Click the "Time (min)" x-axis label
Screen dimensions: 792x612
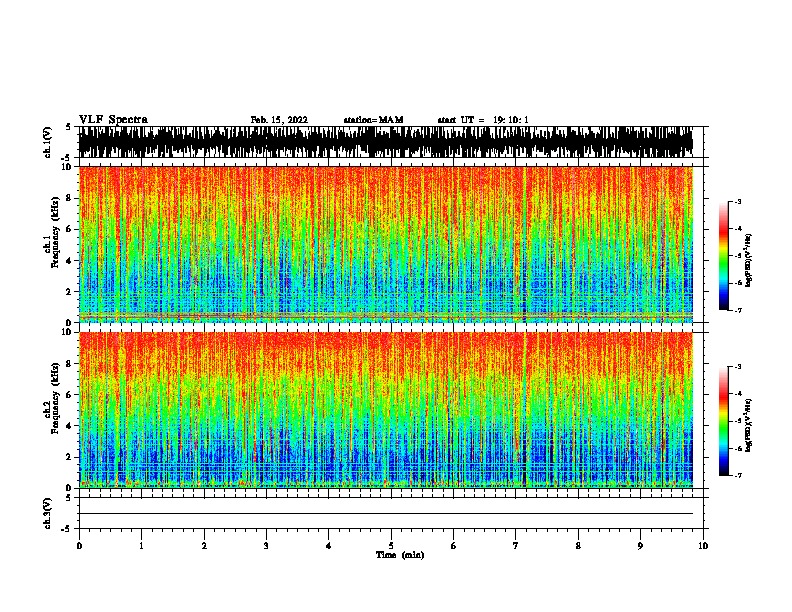(400, 555)
